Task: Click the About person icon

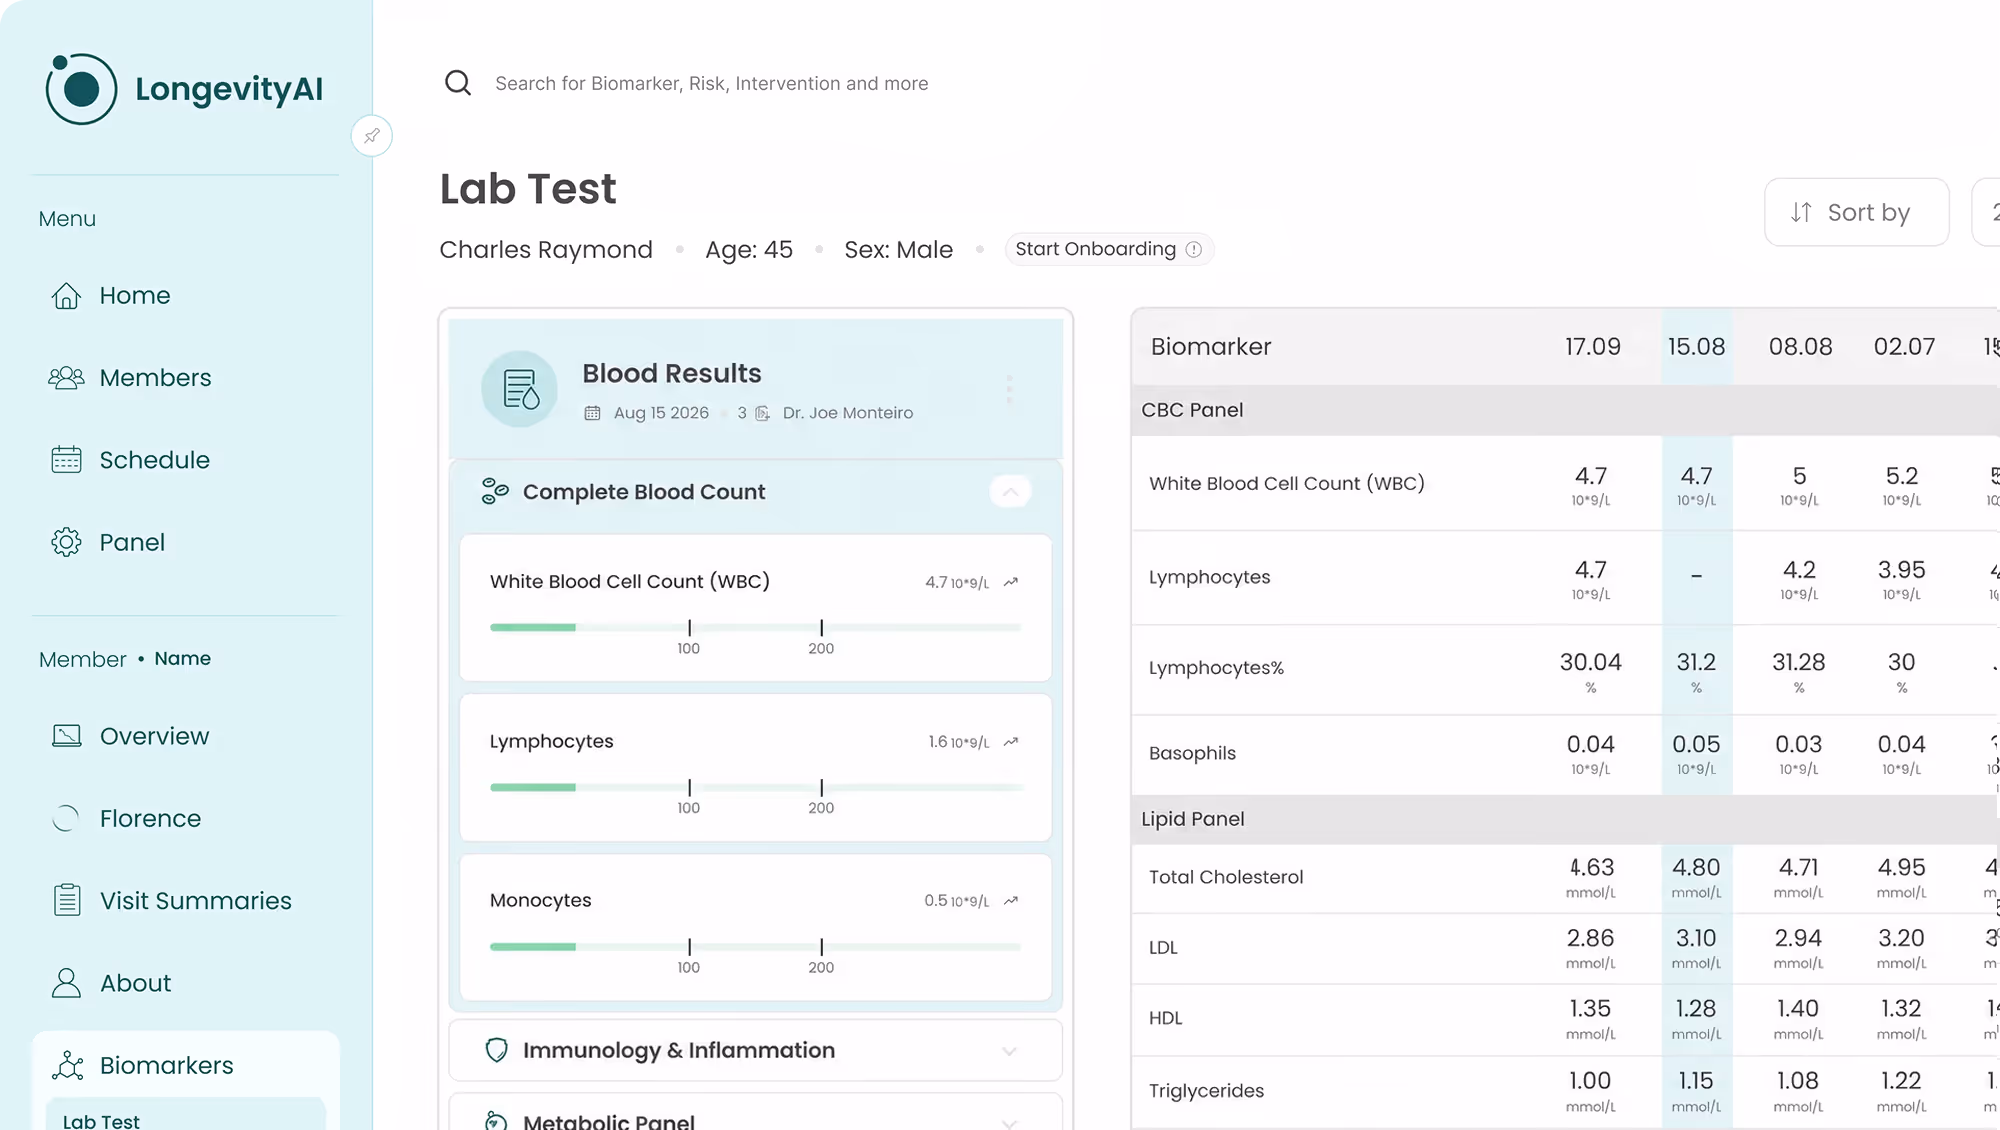Action: (66, 983)
